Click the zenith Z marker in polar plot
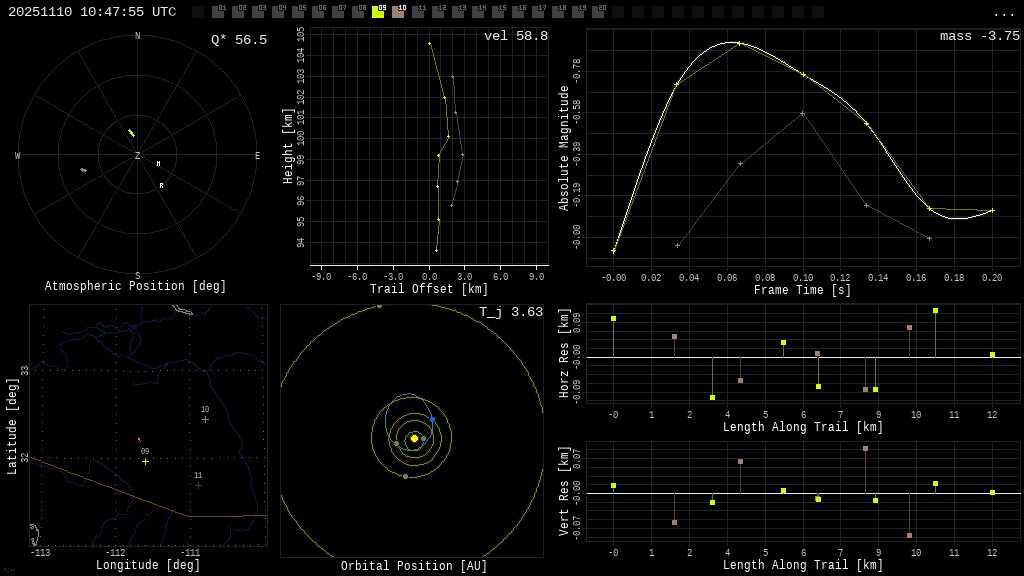The width and height of the screenshot is (1024, 576). tap(138, 156)
